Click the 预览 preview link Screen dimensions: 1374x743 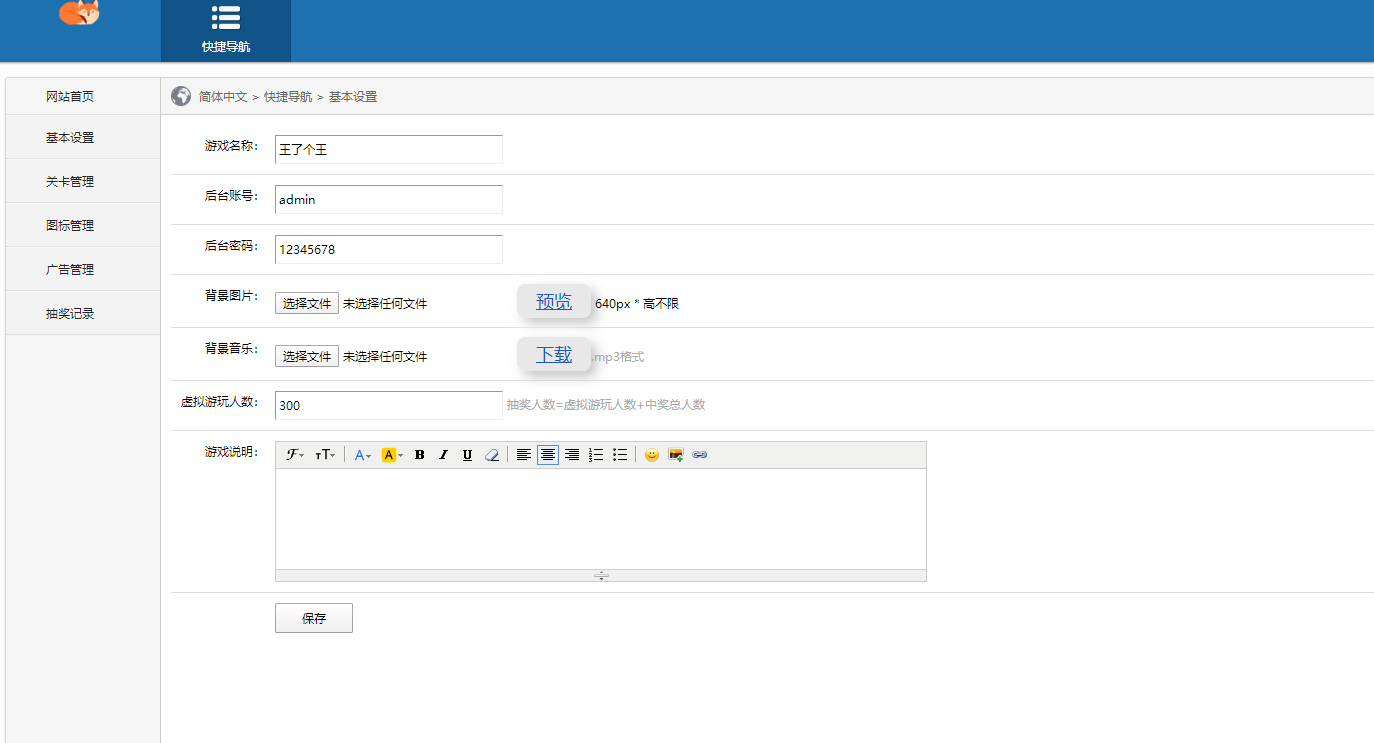[x=554, y=302]
